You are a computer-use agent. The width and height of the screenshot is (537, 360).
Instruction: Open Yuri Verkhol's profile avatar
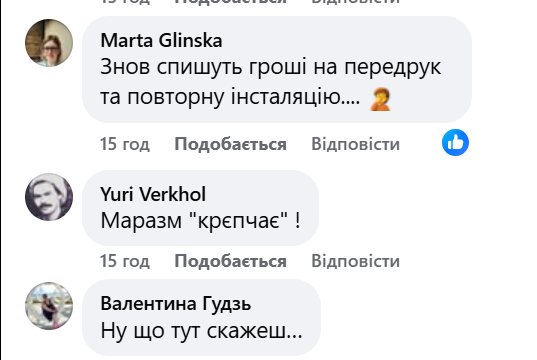(x=49, y=197)
